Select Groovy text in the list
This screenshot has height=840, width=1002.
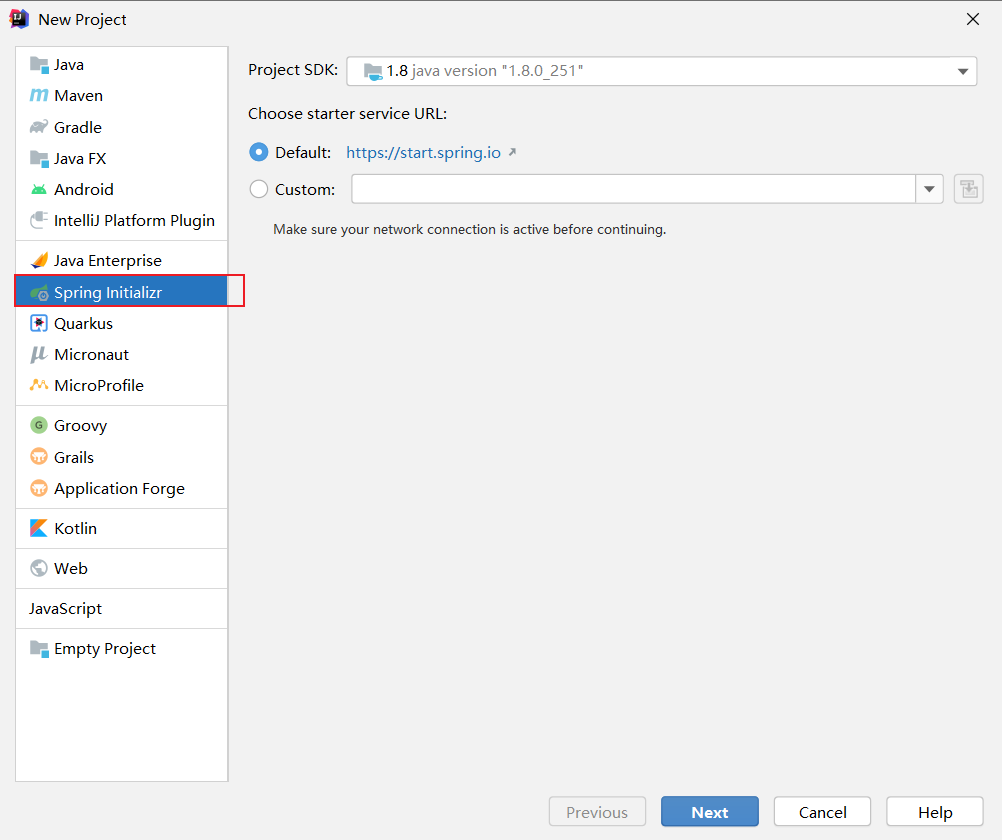(x=81, y=426)
